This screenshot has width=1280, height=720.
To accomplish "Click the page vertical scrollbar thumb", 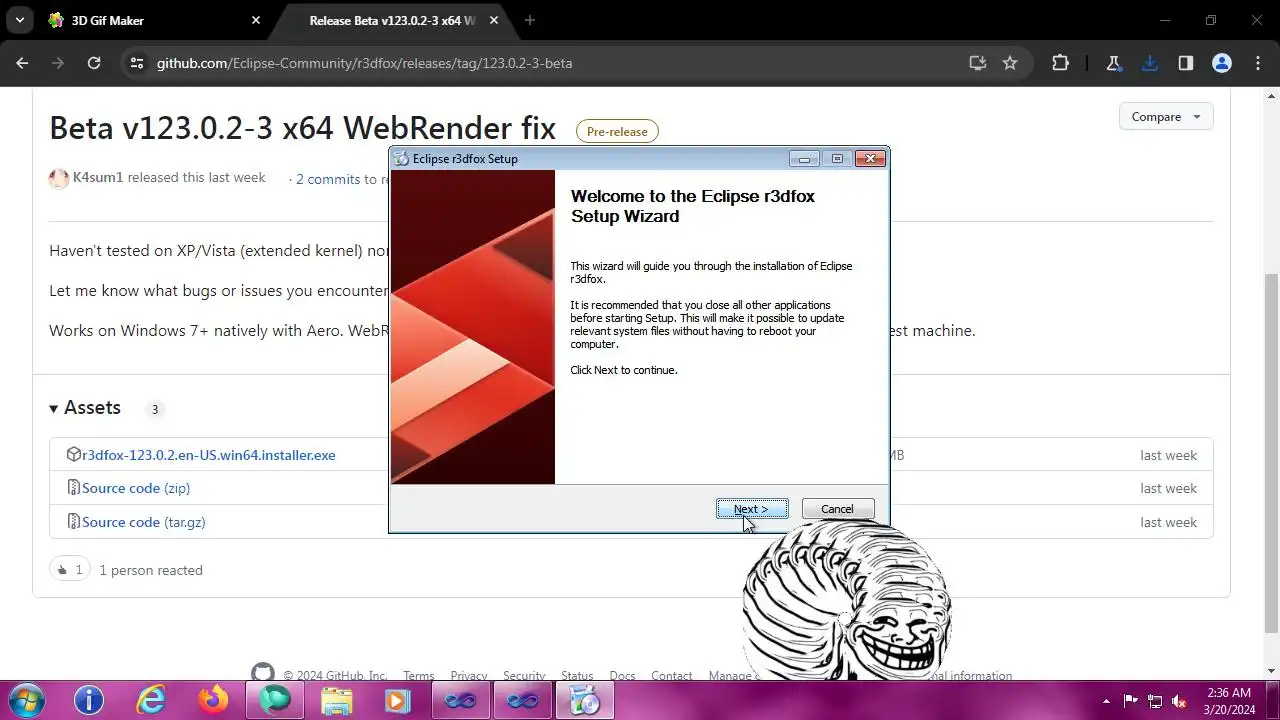I will pos(1271,453).
